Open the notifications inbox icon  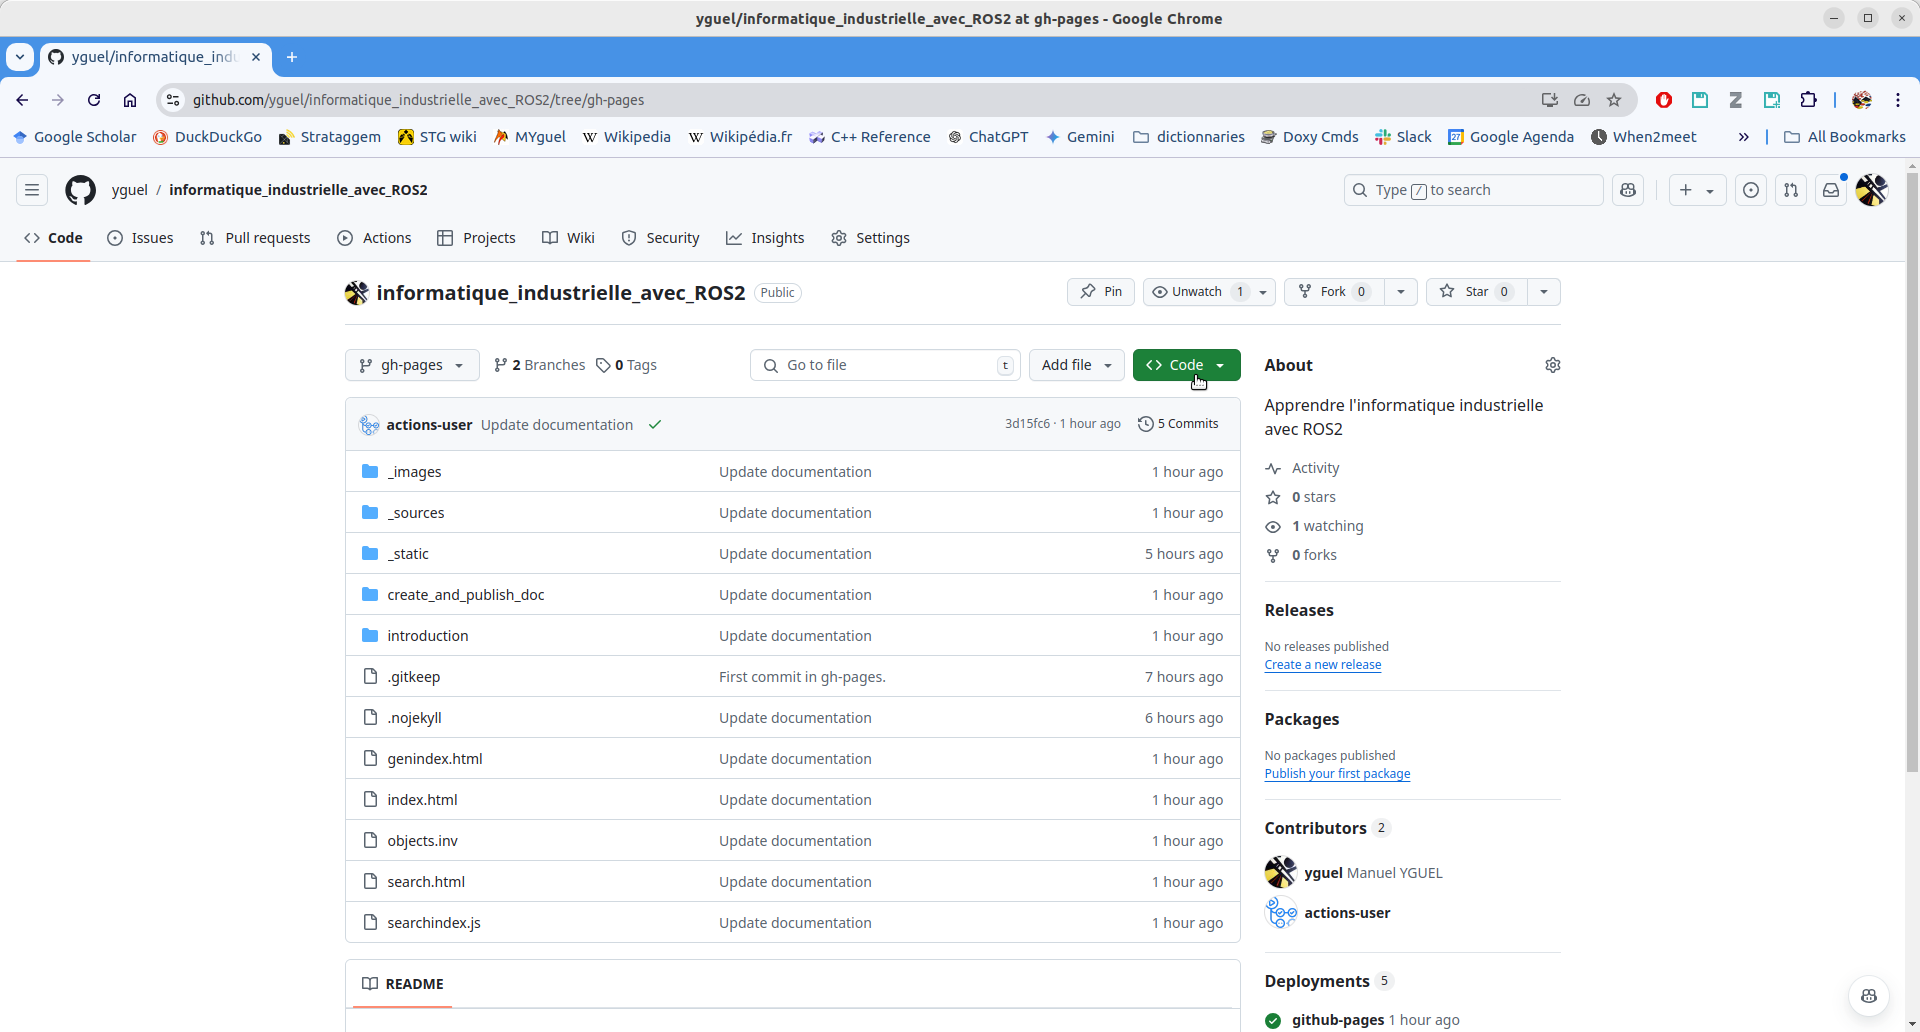pyautogui.click(x=1831, y=190)
